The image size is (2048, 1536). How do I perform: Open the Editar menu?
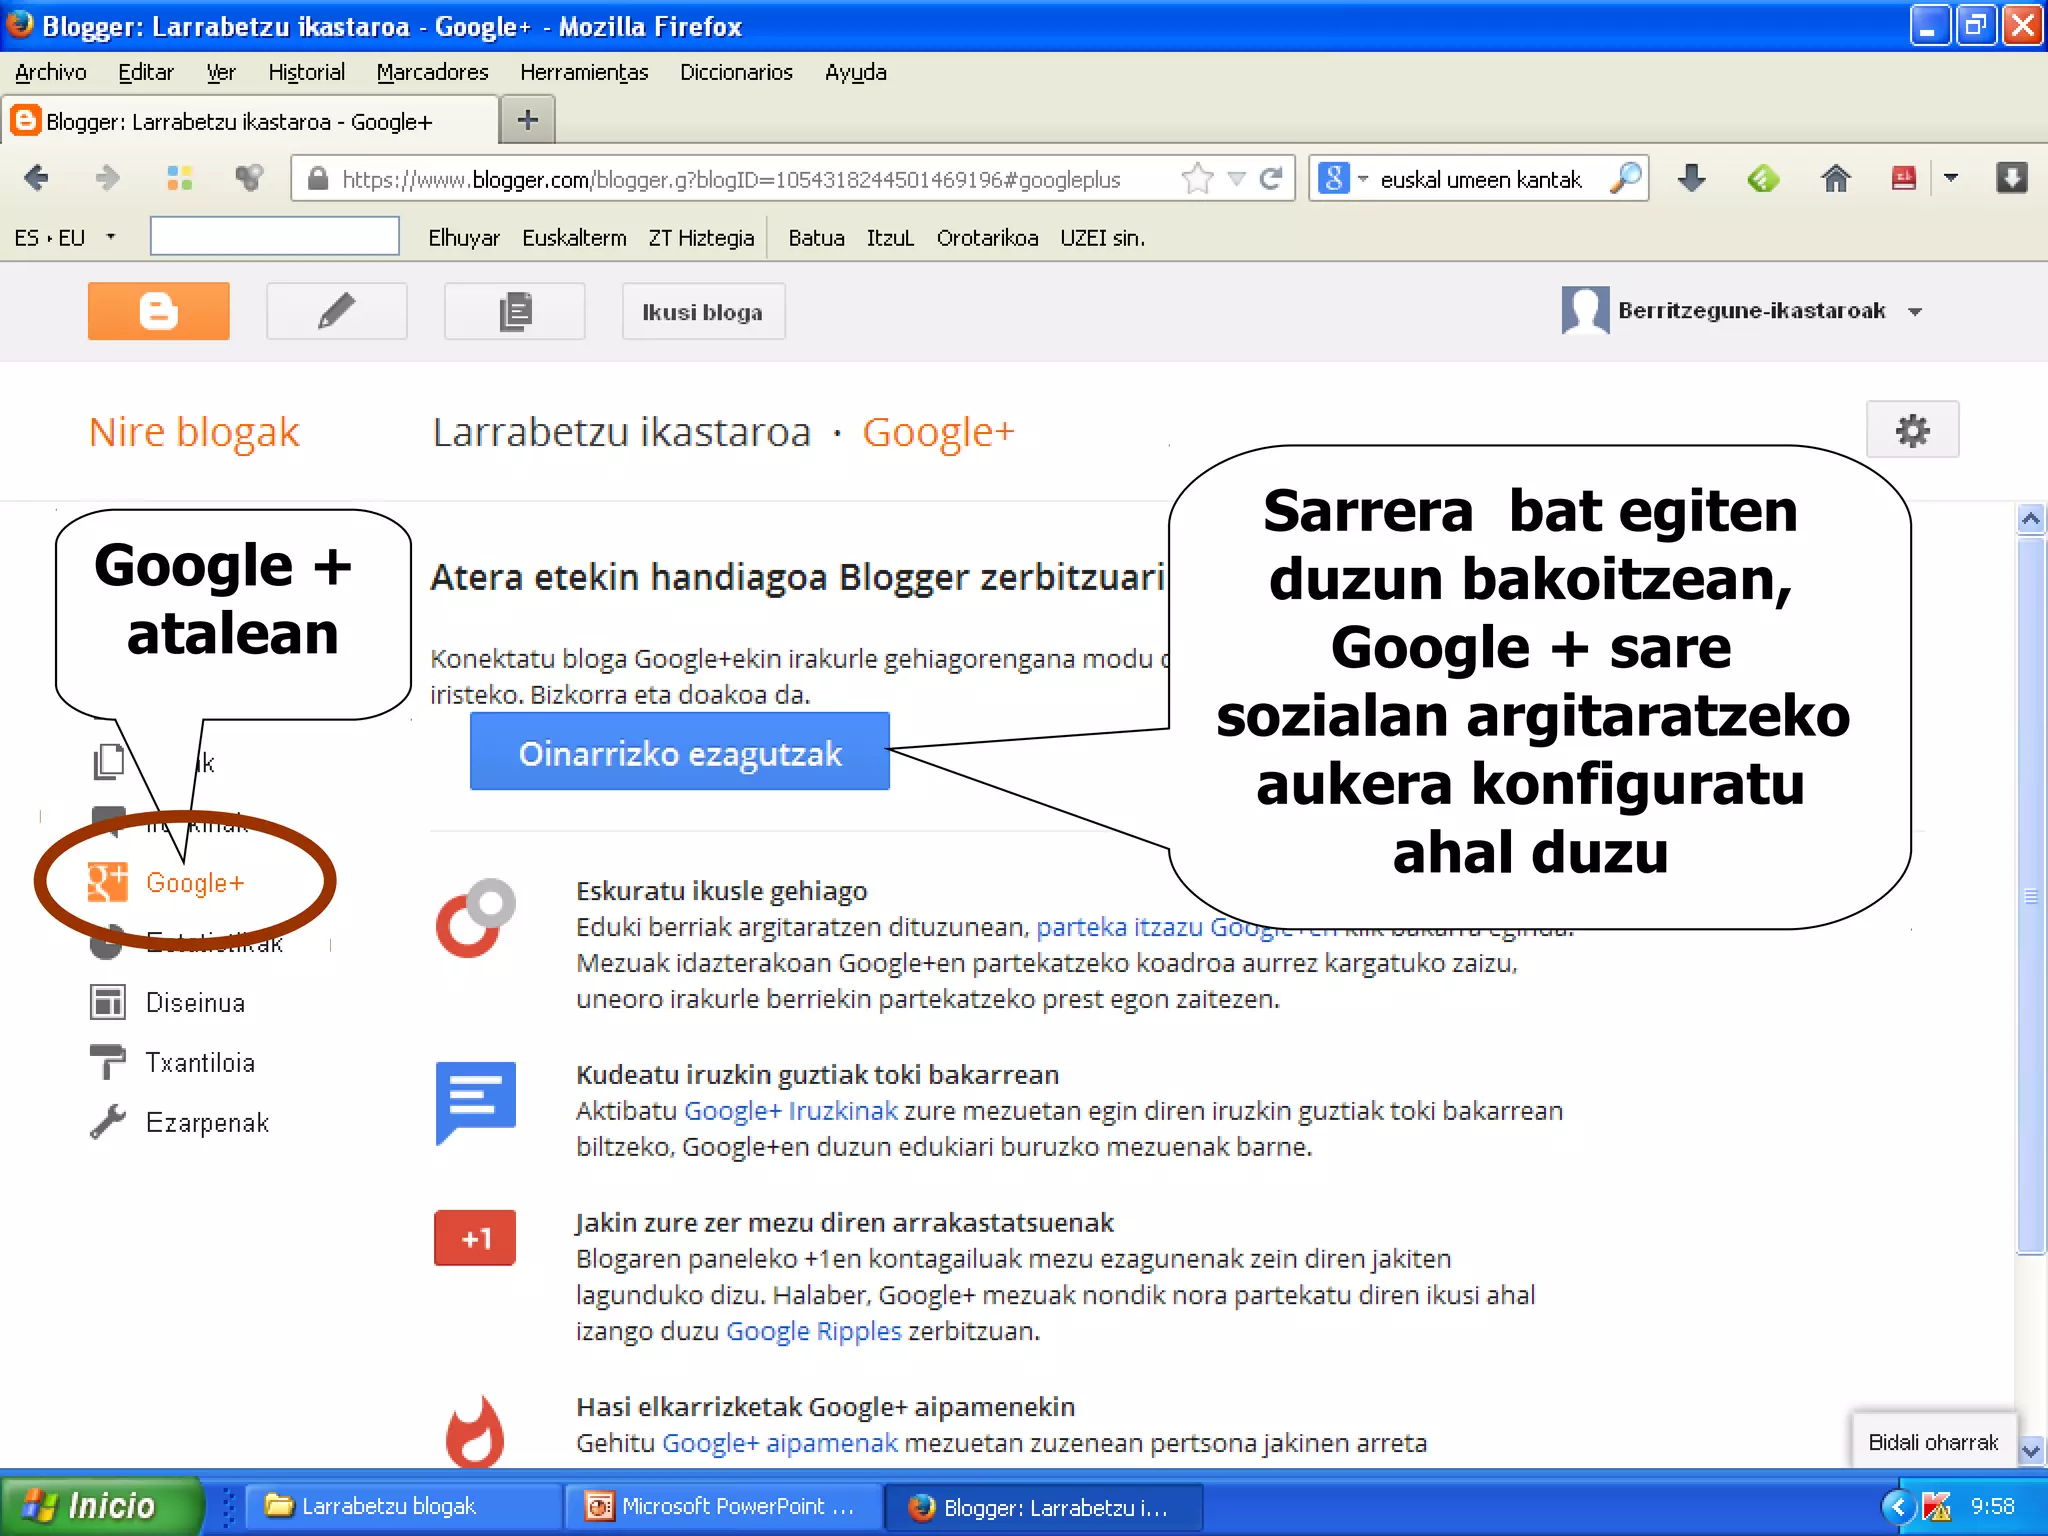[146, 72]
